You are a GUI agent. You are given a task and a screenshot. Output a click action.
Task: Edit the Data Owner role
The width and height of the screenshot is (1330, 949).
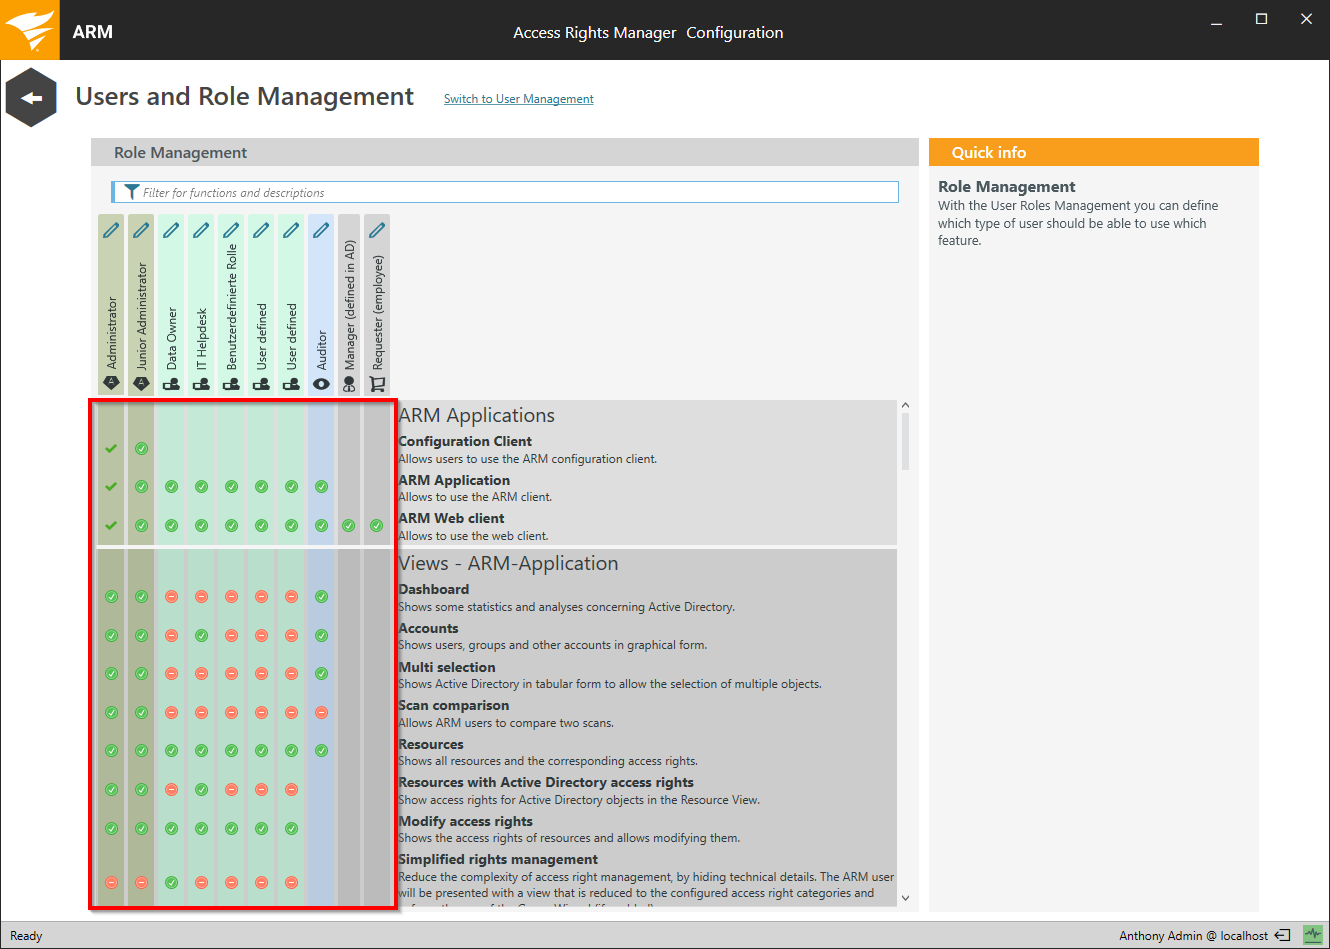[x=171, y=230]
